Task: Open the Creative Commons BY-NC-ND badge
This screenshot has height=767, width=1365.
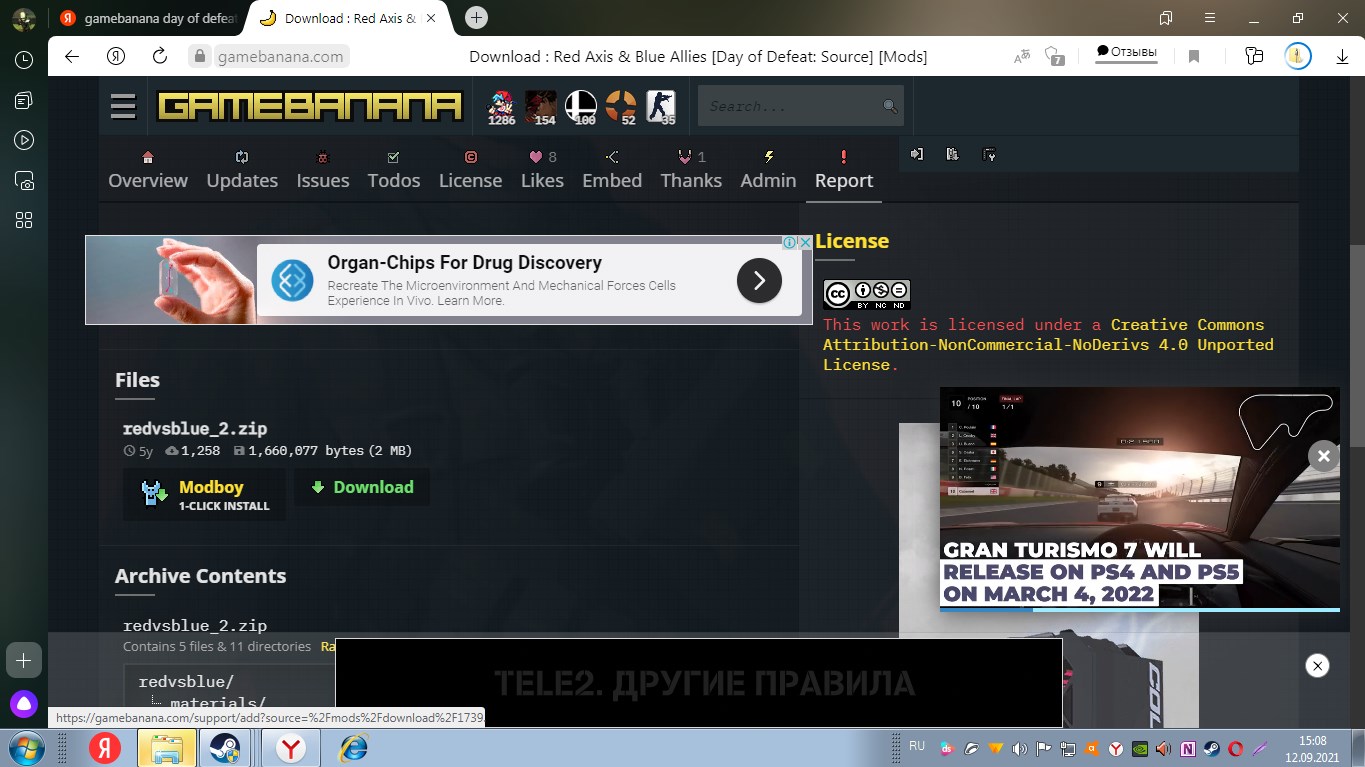Action: pyautogui.click(x=866, y=294)
